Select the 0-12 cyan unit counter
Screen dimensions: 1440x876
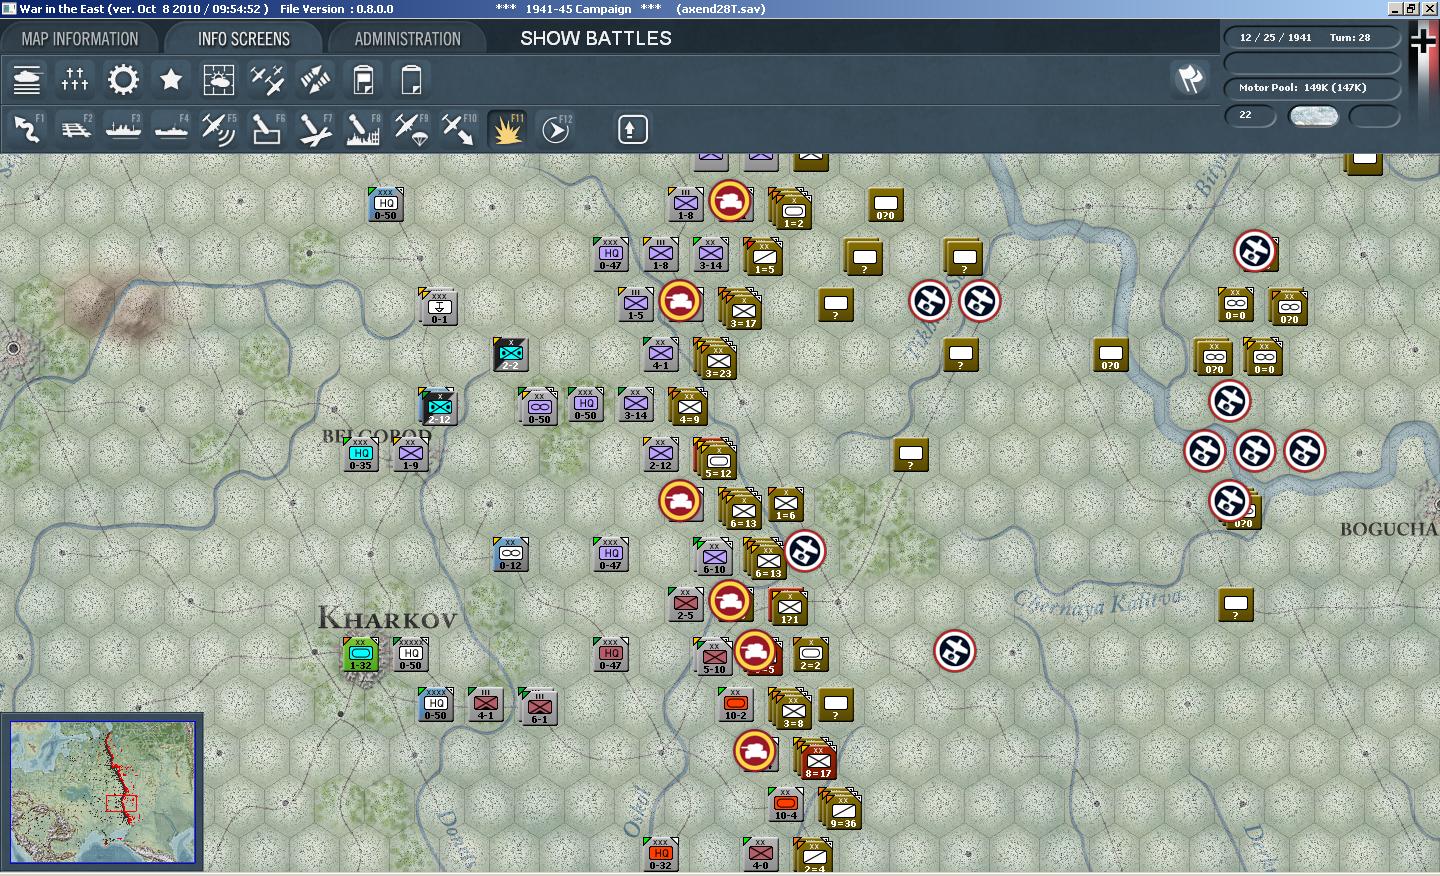511,554
